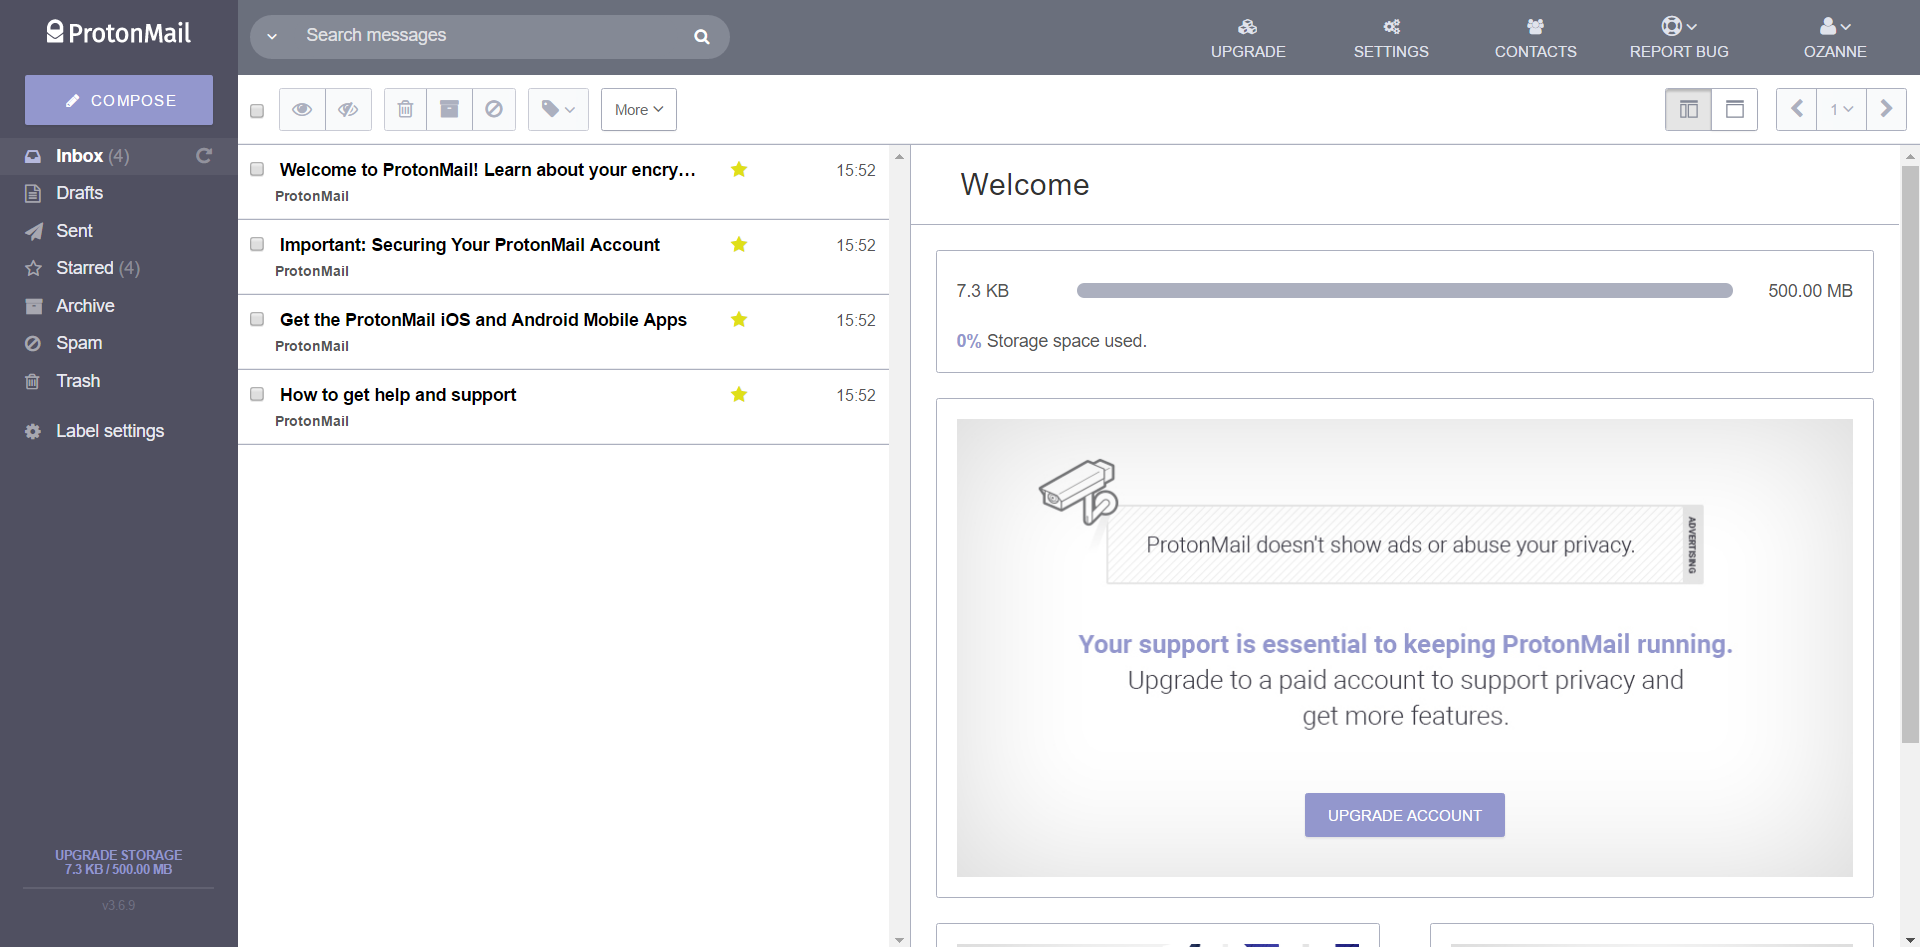The image size is (1920, 947).
Task: Click the storage usage progress bar
Action: click(1404, 291)
